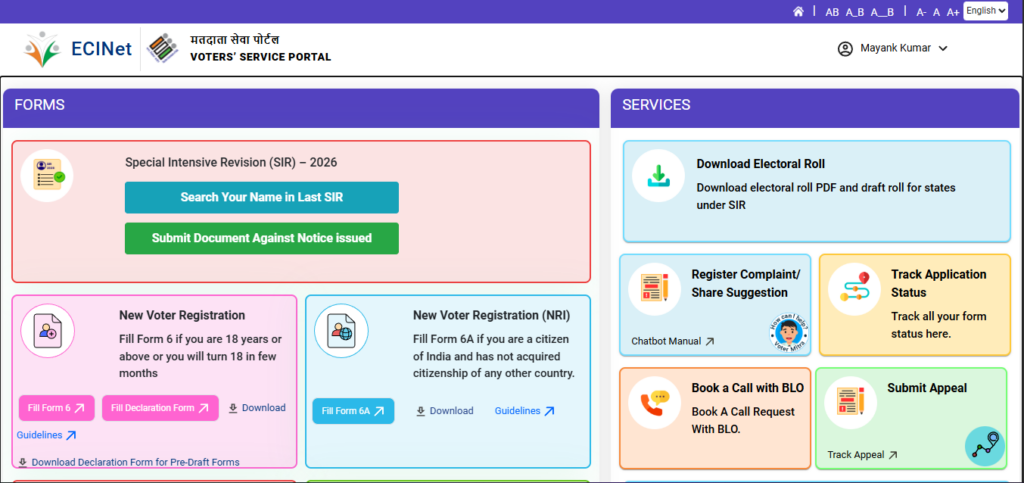
Task: Click the Election Commission emblem beside portal title
Action: click(x=163, y=48)
